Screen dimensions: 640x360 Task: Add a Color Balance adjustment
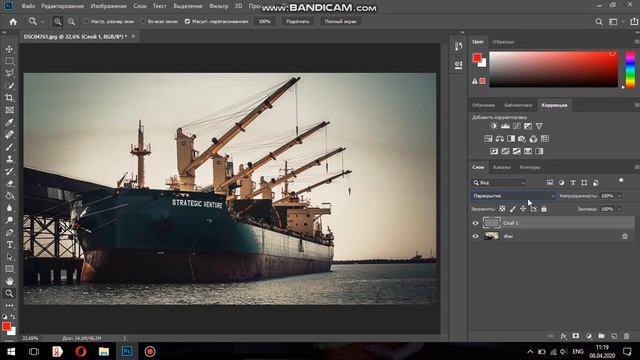point(500,139)
